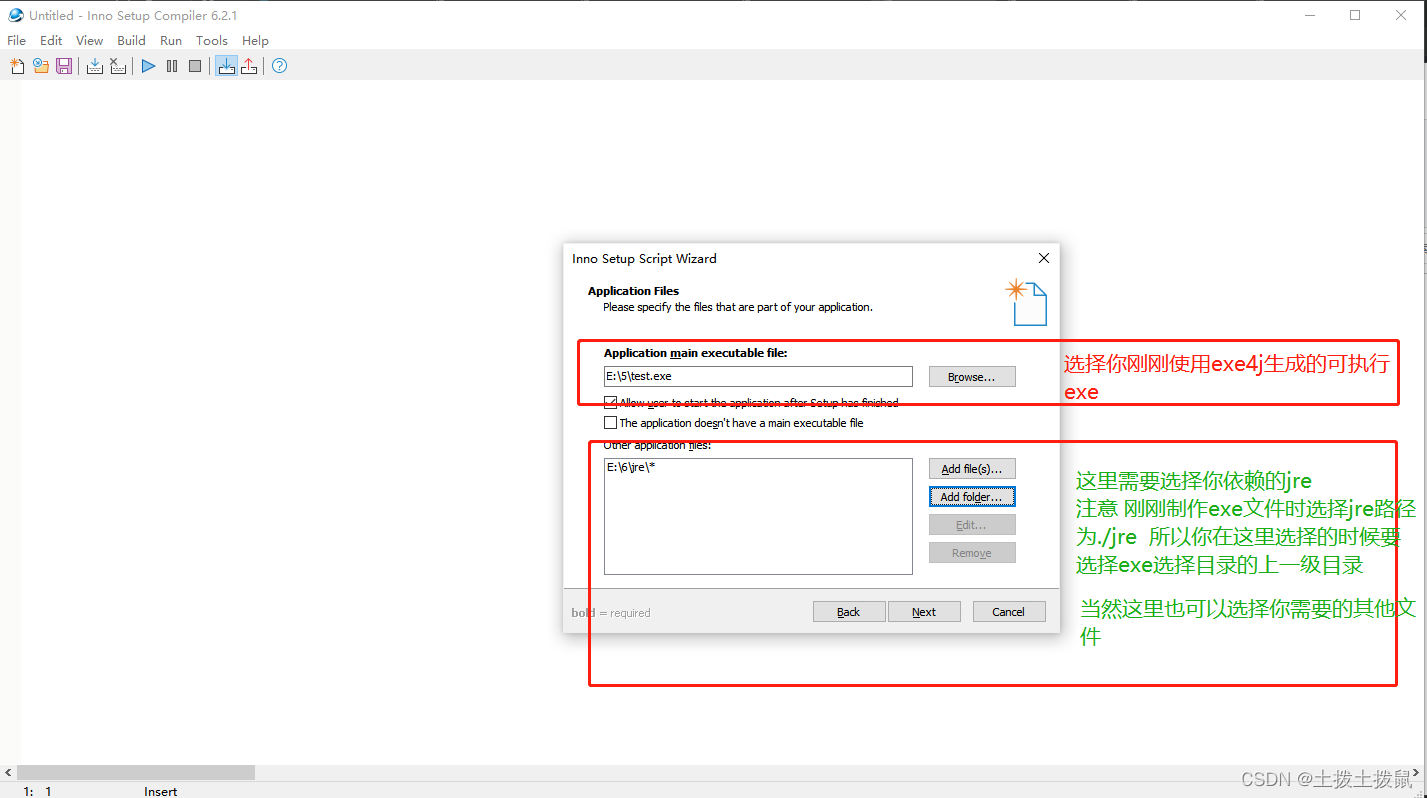Run the setup with the blue play icon
This screenshot has width=1427, height=798.
[148, 66]
